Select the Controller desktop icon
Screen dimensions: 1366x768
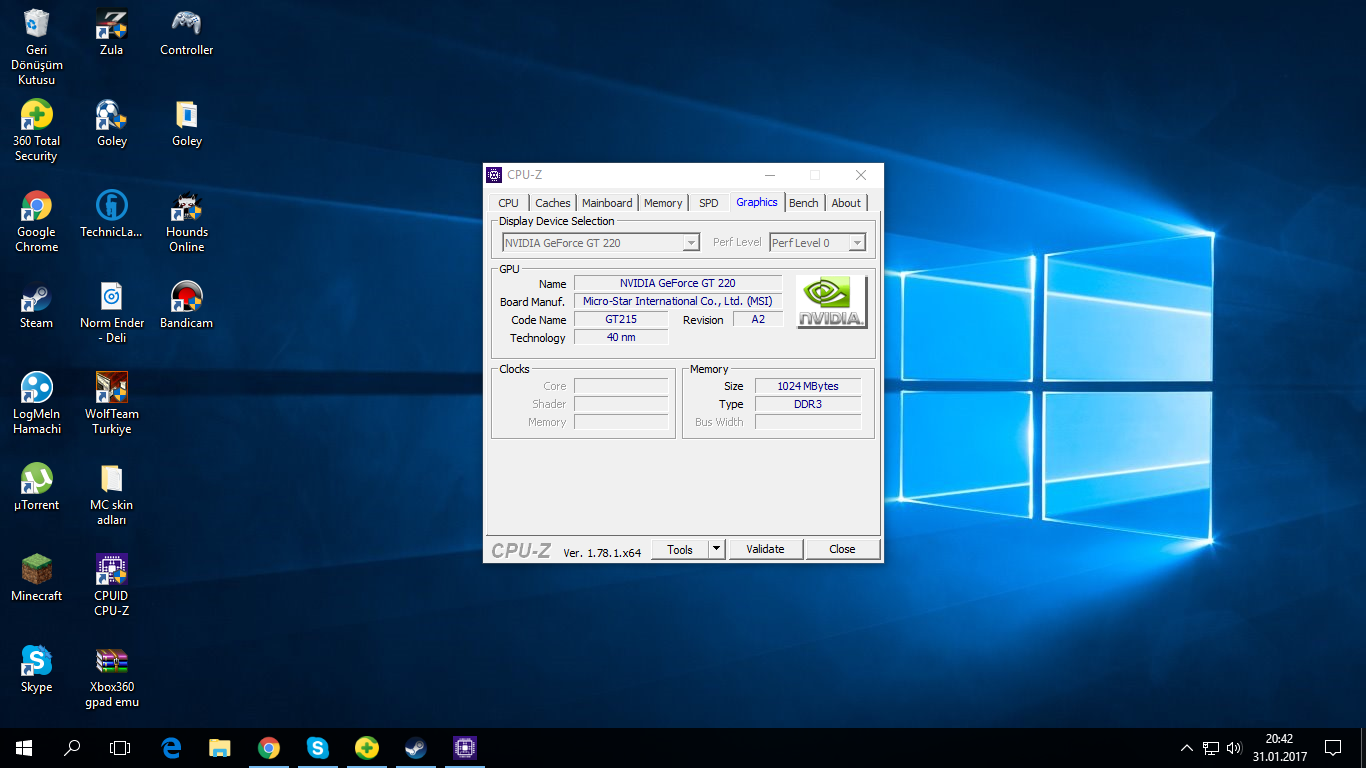[x=187, y=33]
